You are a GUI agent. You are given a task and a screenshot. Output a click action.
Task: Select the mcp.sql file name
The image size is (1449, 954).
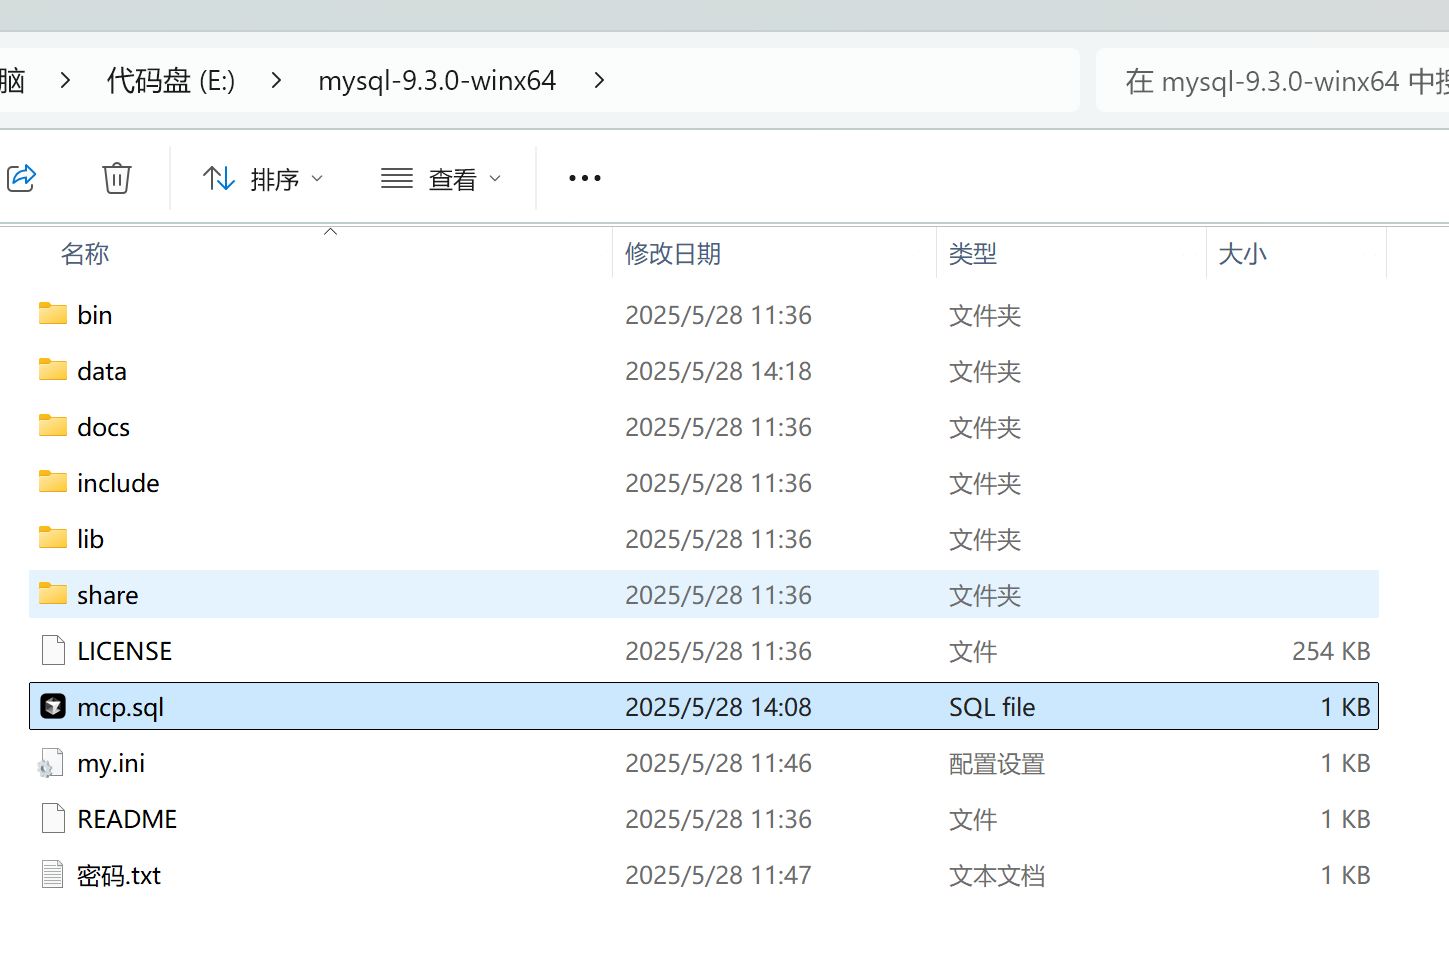(121, 707)
